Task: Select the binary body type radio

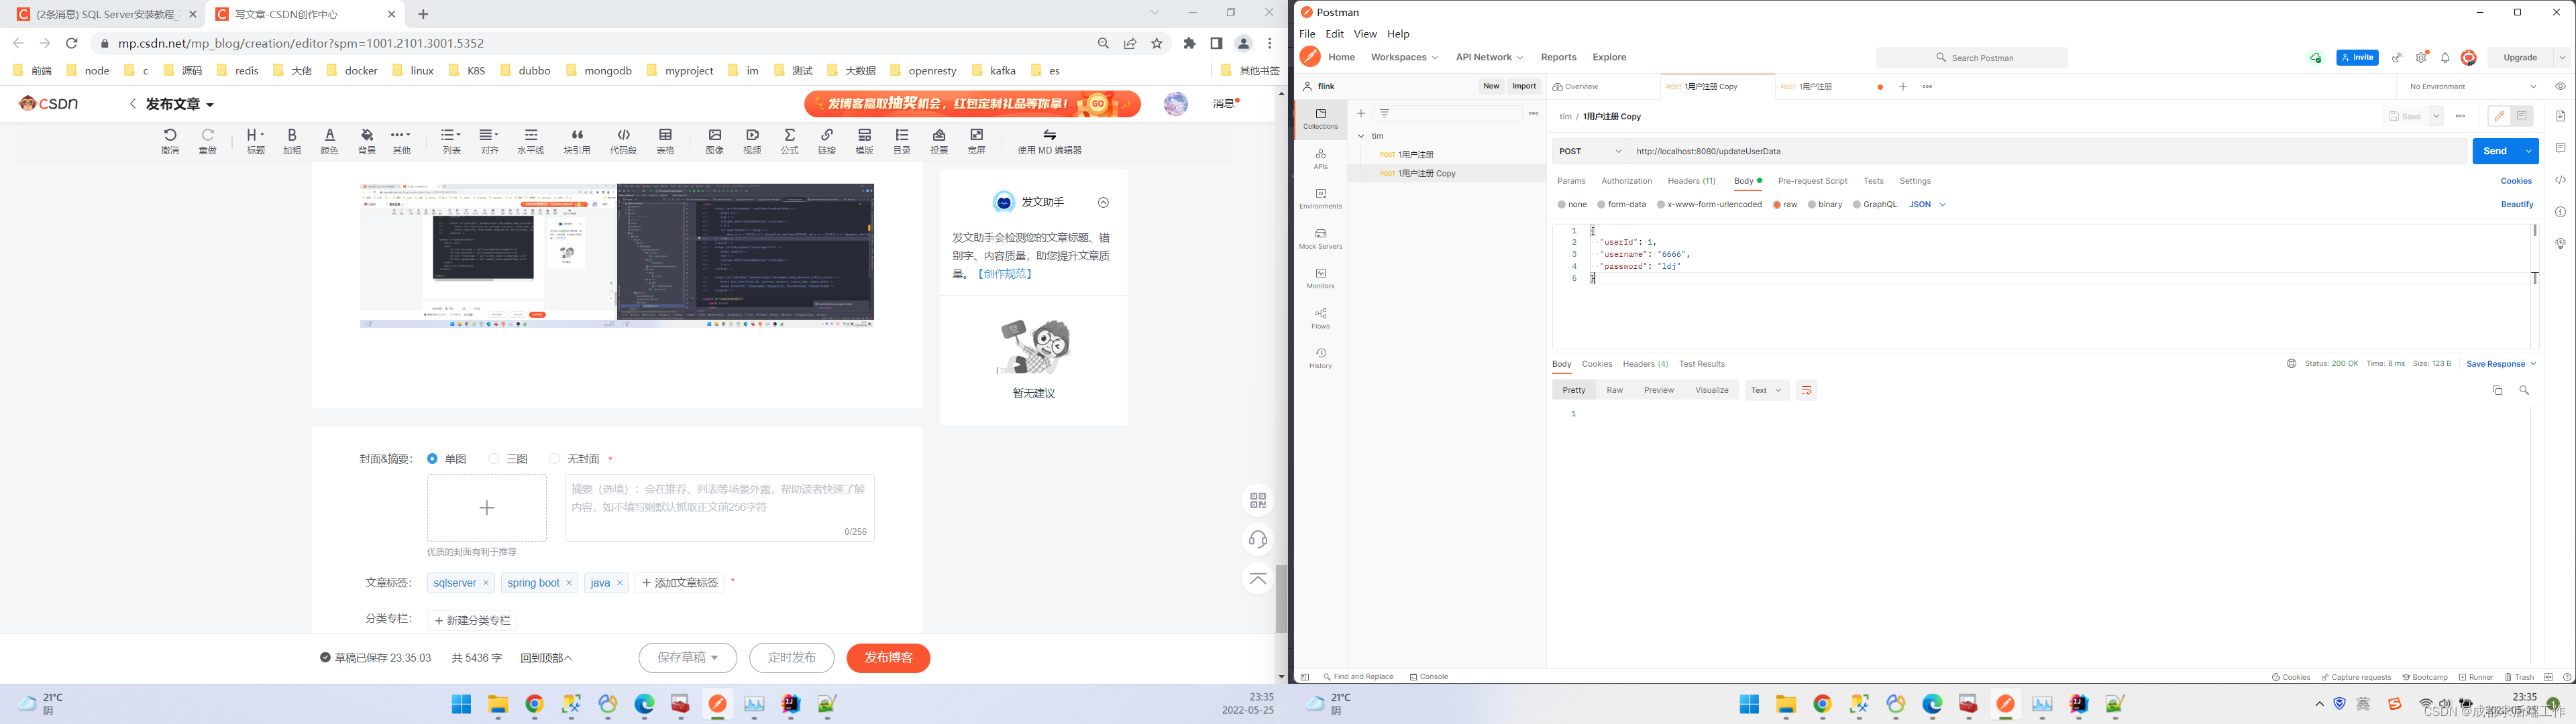Action: 1812,205
